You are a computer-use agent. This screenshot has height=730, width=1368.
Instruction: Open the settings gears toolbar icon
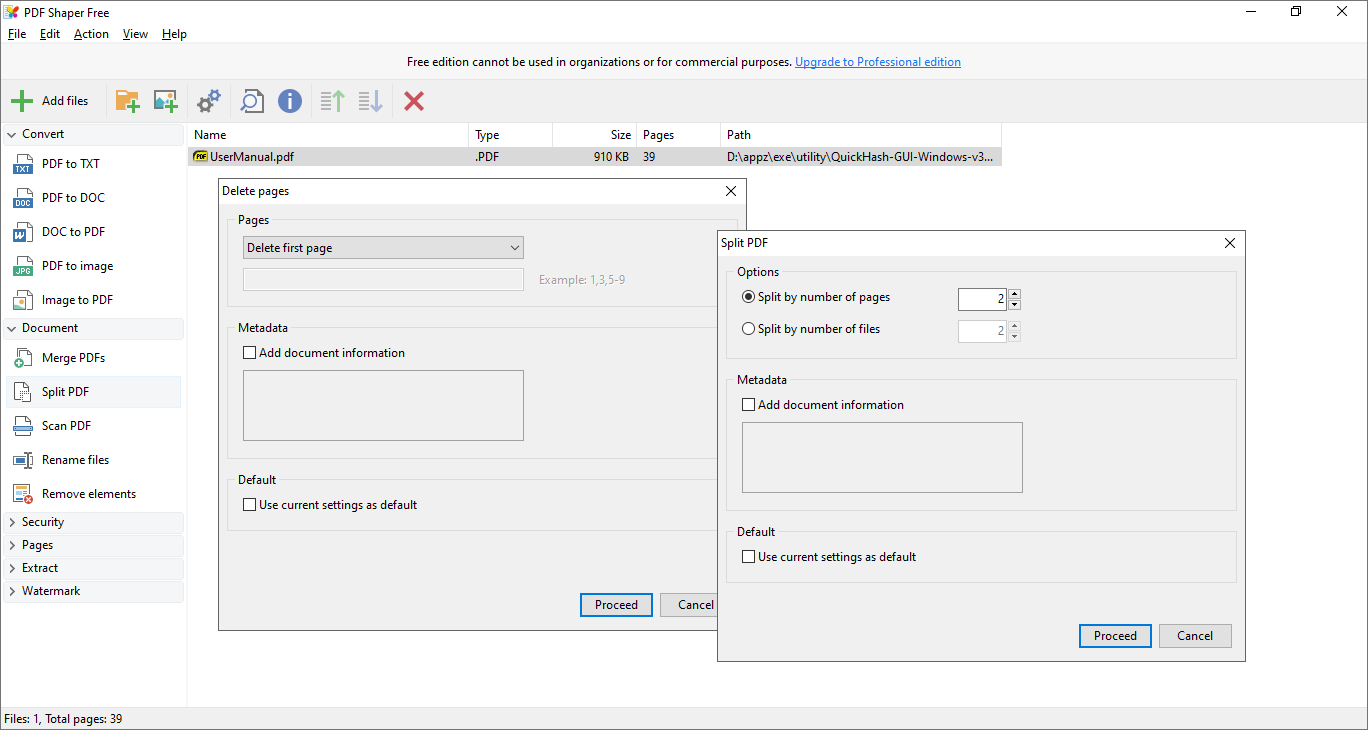point(209,101)
